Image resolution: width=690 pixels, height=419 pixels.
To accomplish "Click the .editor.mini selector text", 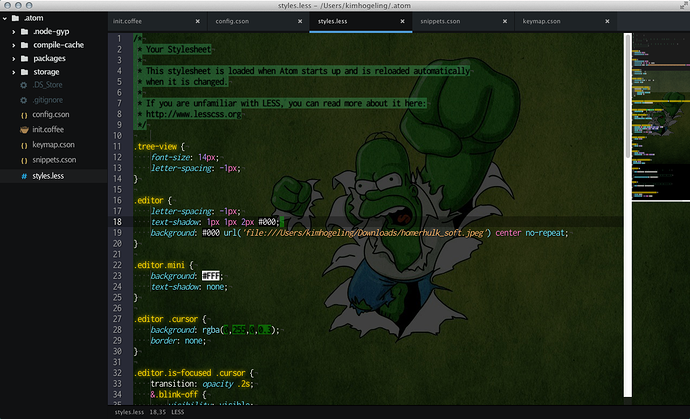I will 160,265.
